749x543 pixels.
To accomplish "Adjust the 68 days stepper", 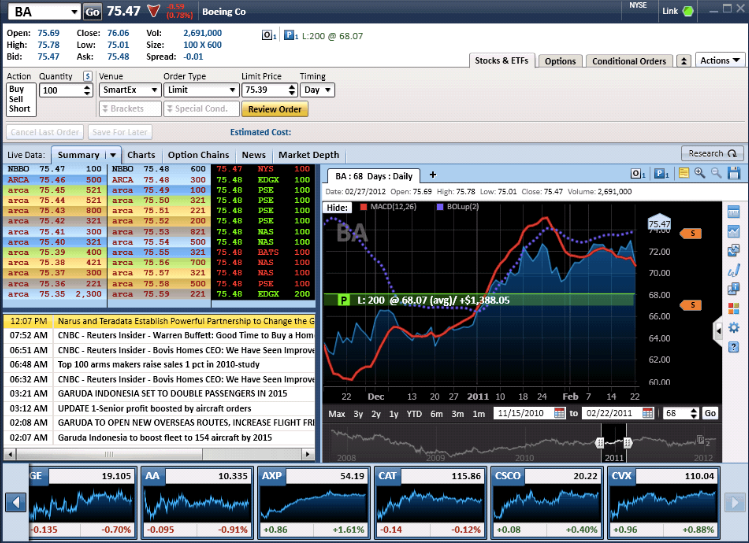I will coord(694,413).
